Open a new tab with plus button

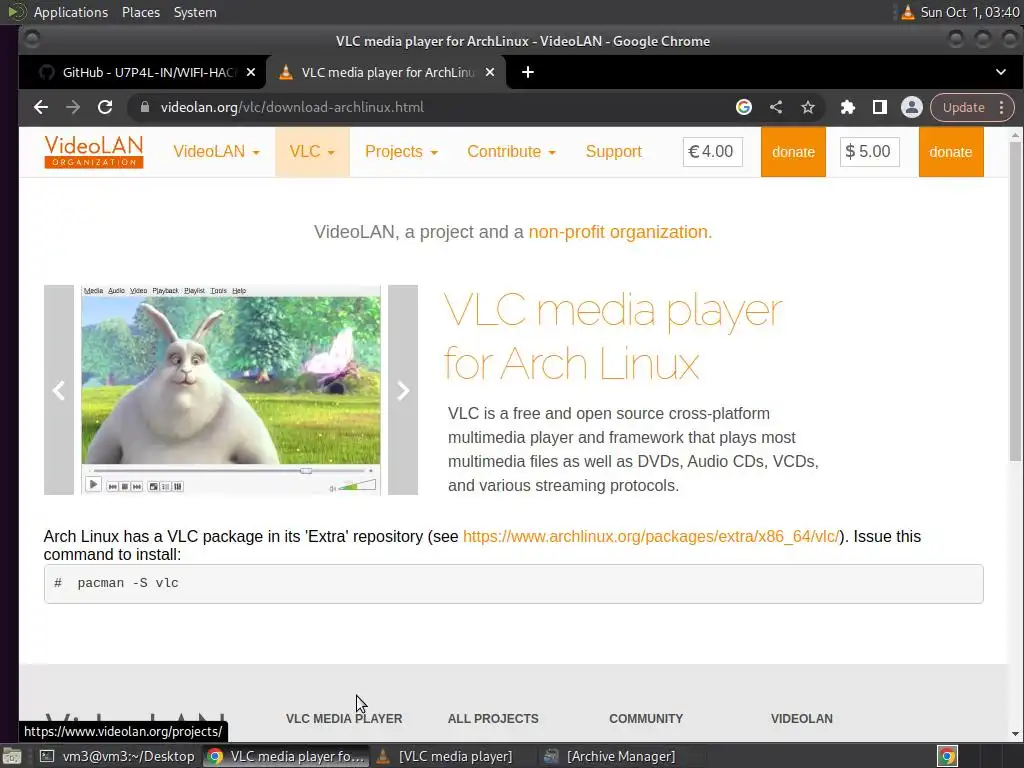pyautogui.click(x=528, y=72)
